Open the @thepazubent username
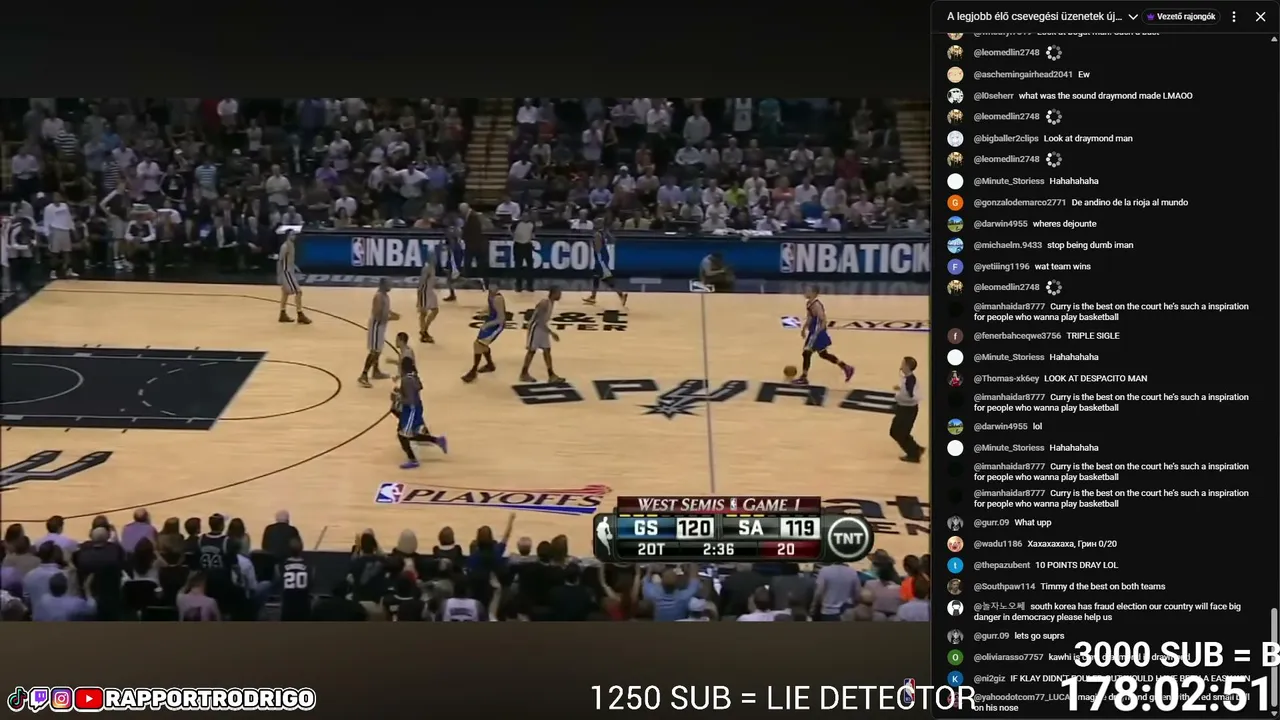Screen dimensions: 1280x720 (x=1002, y=565)
